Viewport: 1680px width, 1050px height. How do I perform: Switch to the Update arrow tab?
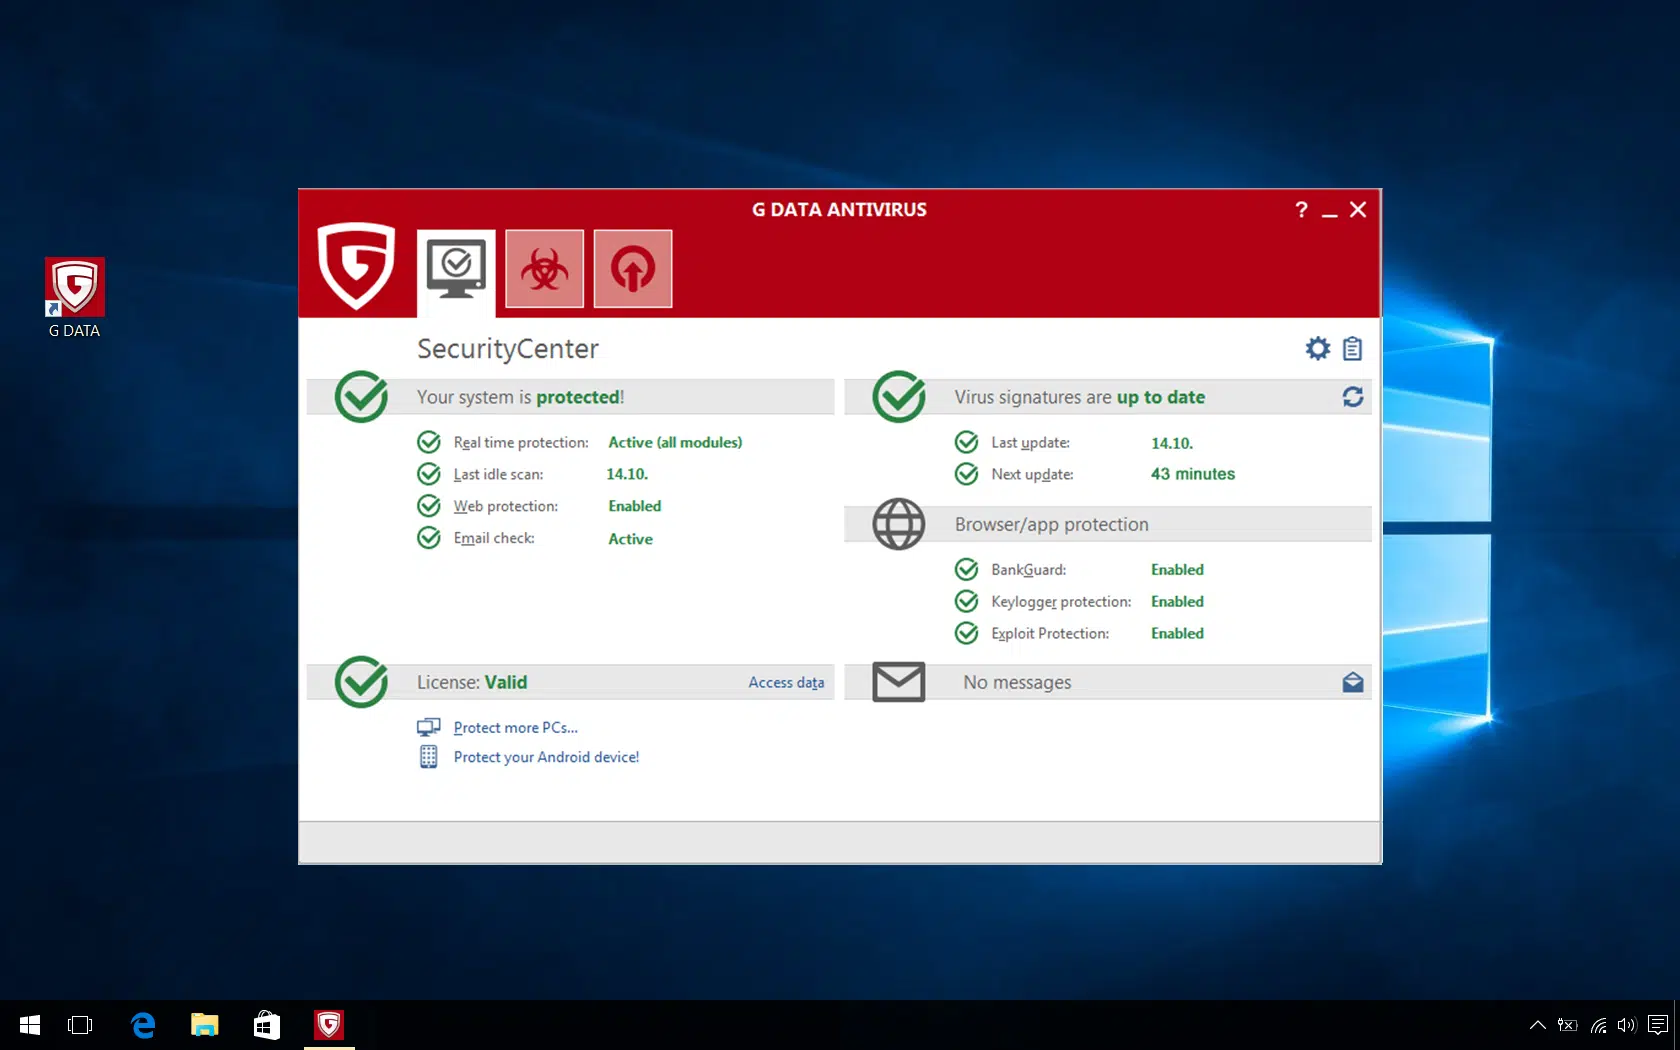point(632,268)
